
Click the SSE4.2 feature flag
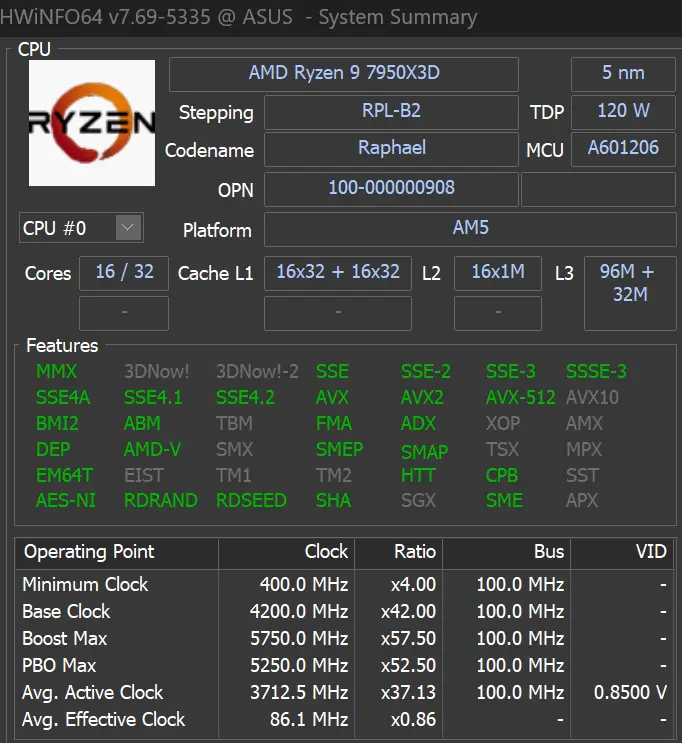pyautogui.click(x=245, y=398)
